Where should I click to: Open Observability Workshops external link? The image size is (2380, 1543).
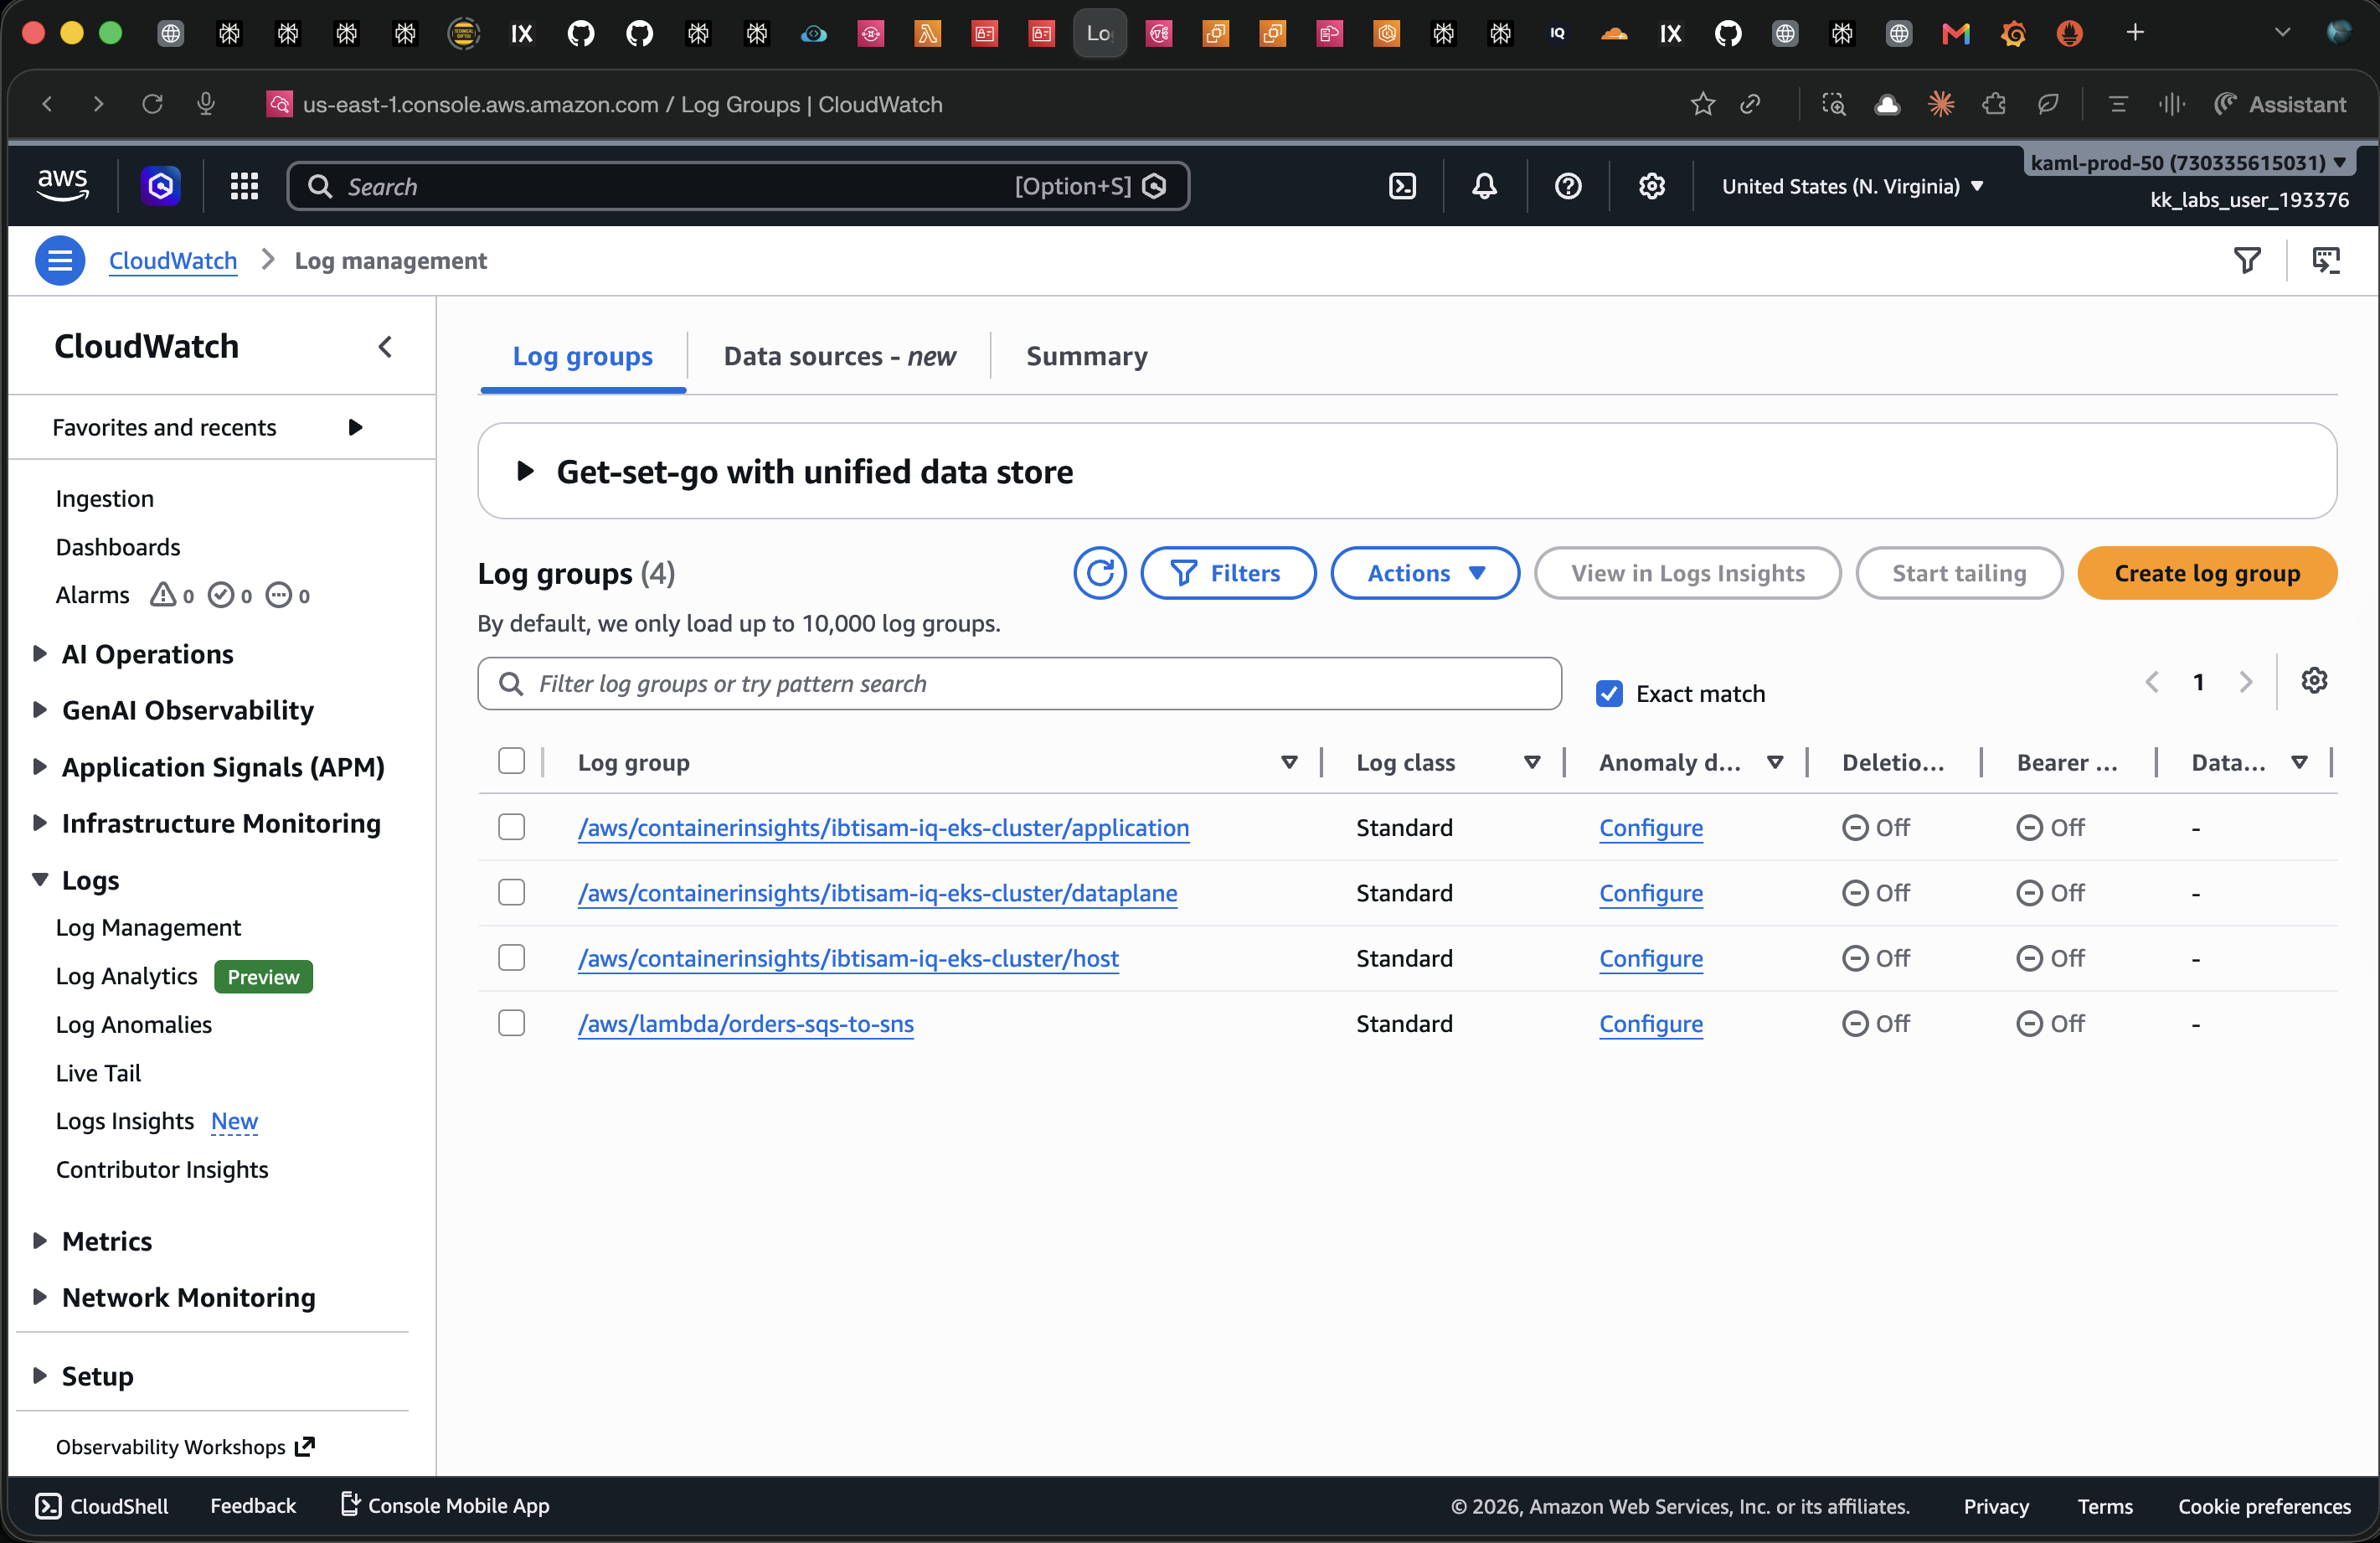point(185,1446)
